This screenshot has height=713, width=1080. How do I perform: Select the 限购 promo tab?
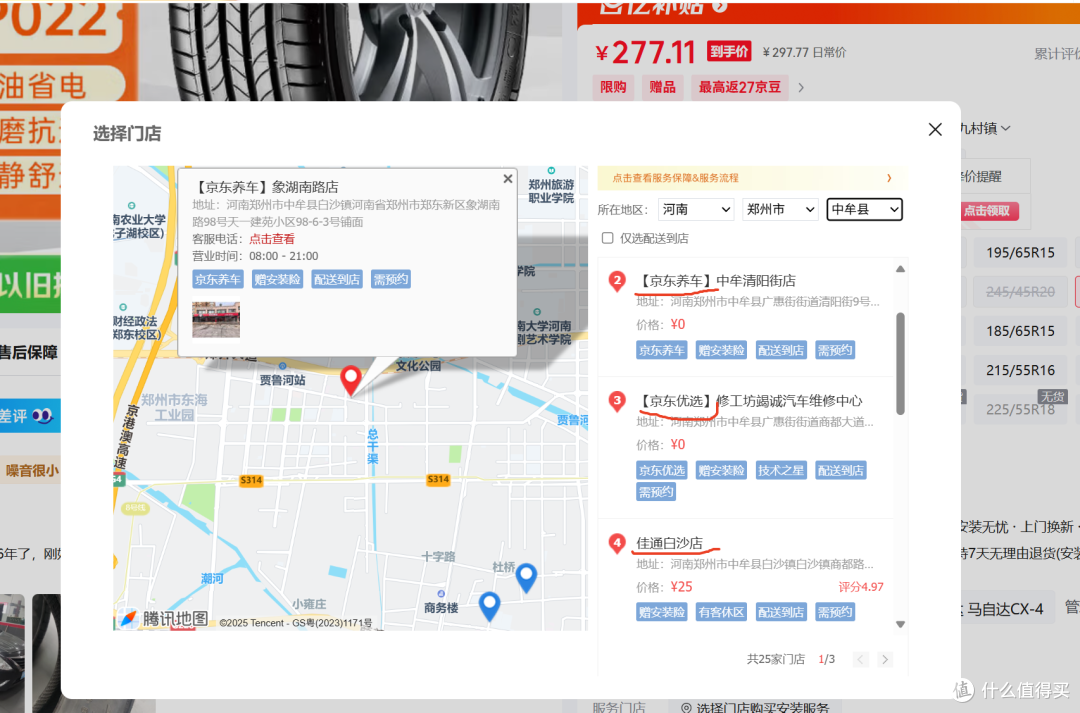(x=613, y=87)
